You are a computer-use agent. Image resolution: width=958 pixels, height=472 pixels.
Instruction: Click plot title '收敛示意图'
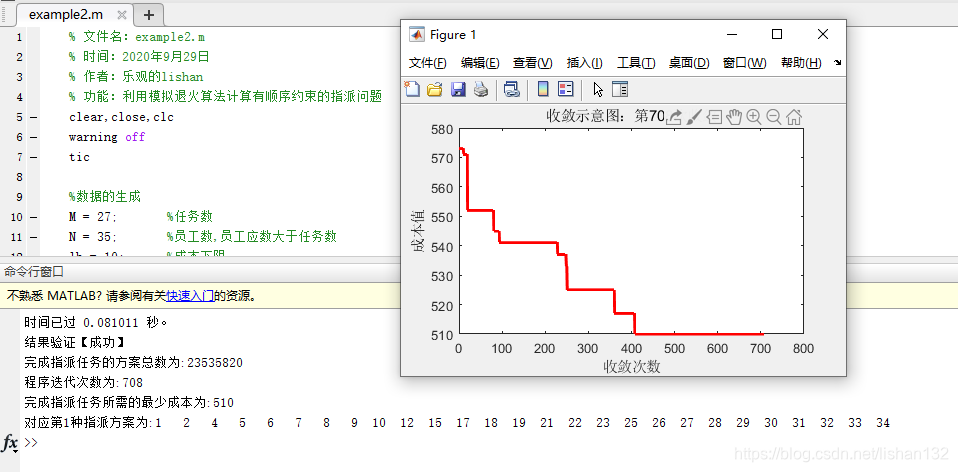(x=584, y=116)
